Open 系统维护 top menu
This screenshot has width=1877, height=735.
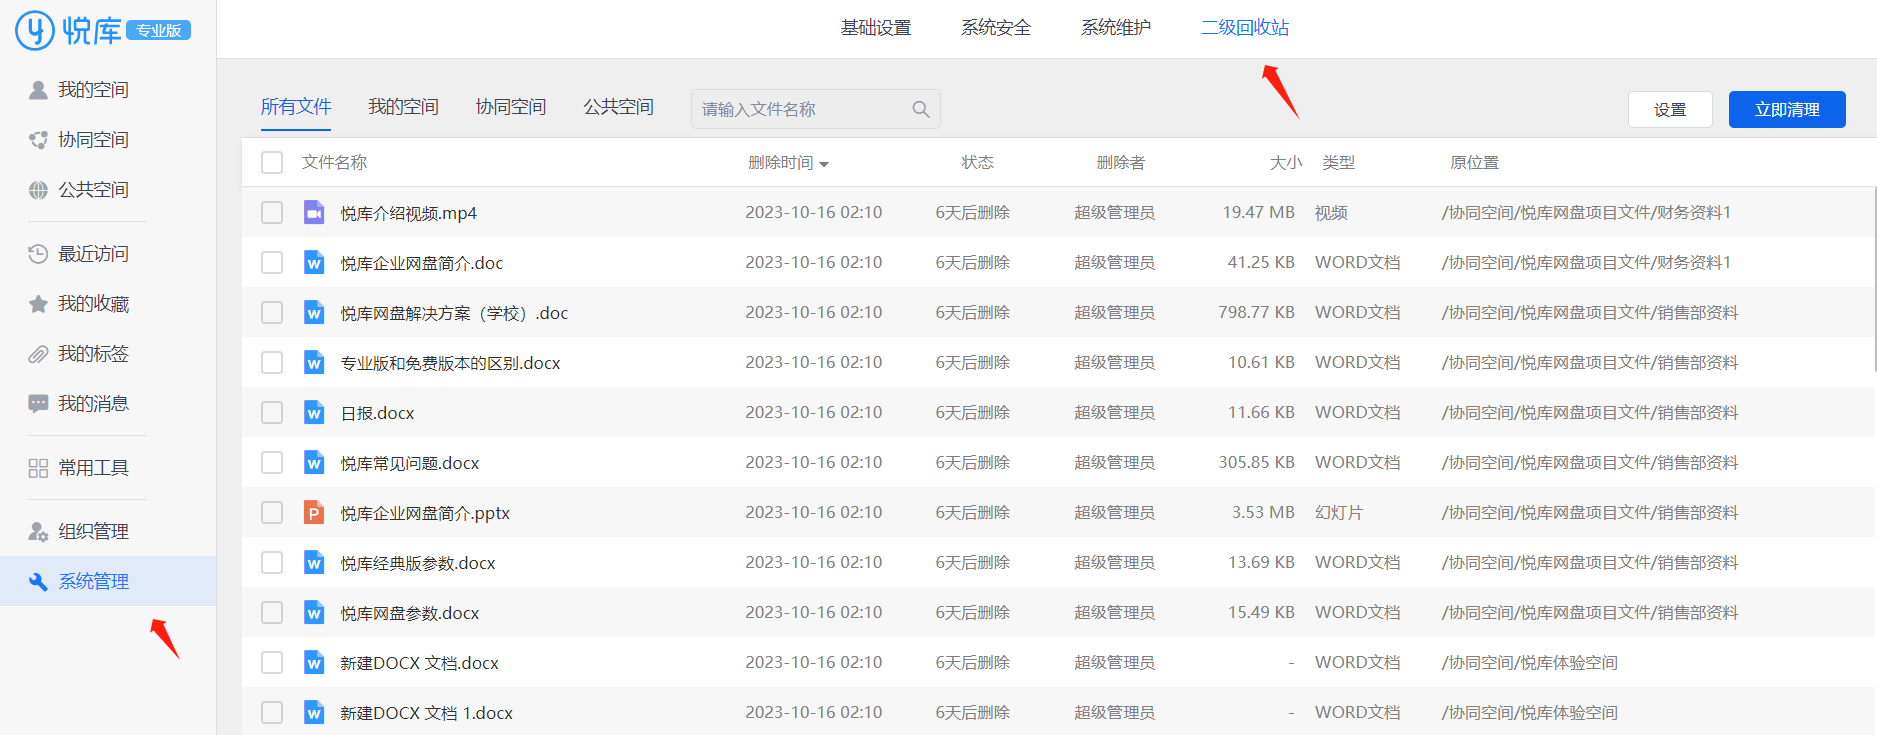1116,28
